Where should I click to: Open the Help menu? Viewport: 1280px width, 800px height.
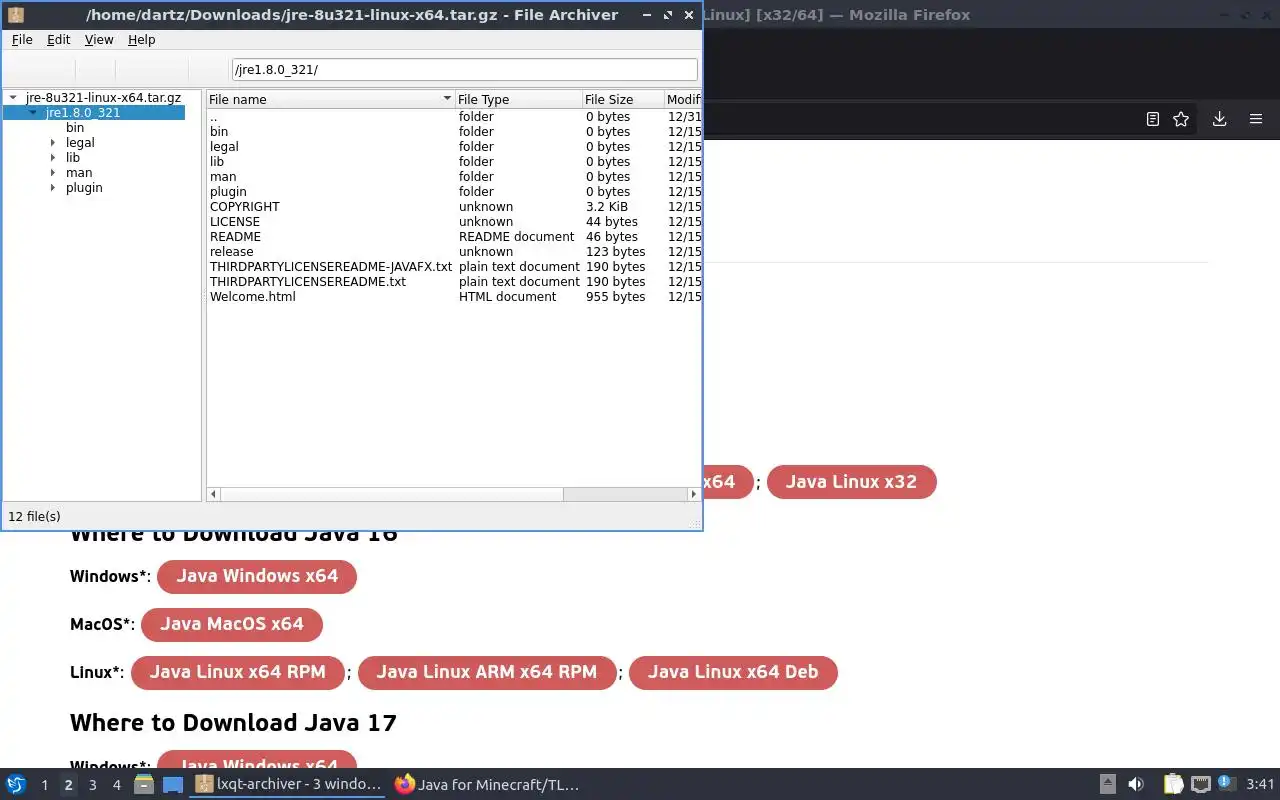click(141, 39)
